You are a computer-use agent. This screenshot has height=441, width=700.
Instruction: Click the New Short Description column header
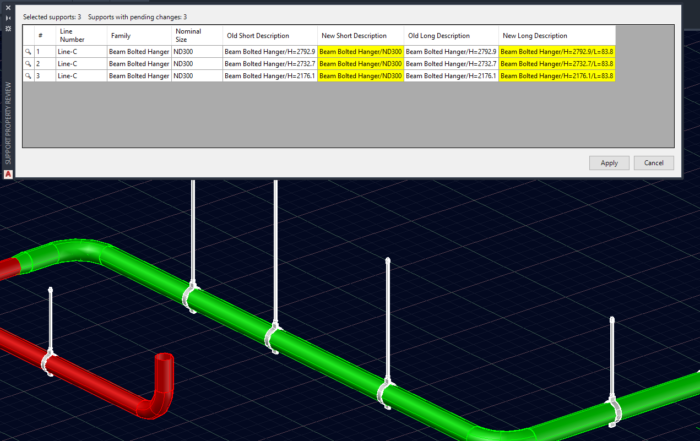pyautogui.click(x=361, y=36)
